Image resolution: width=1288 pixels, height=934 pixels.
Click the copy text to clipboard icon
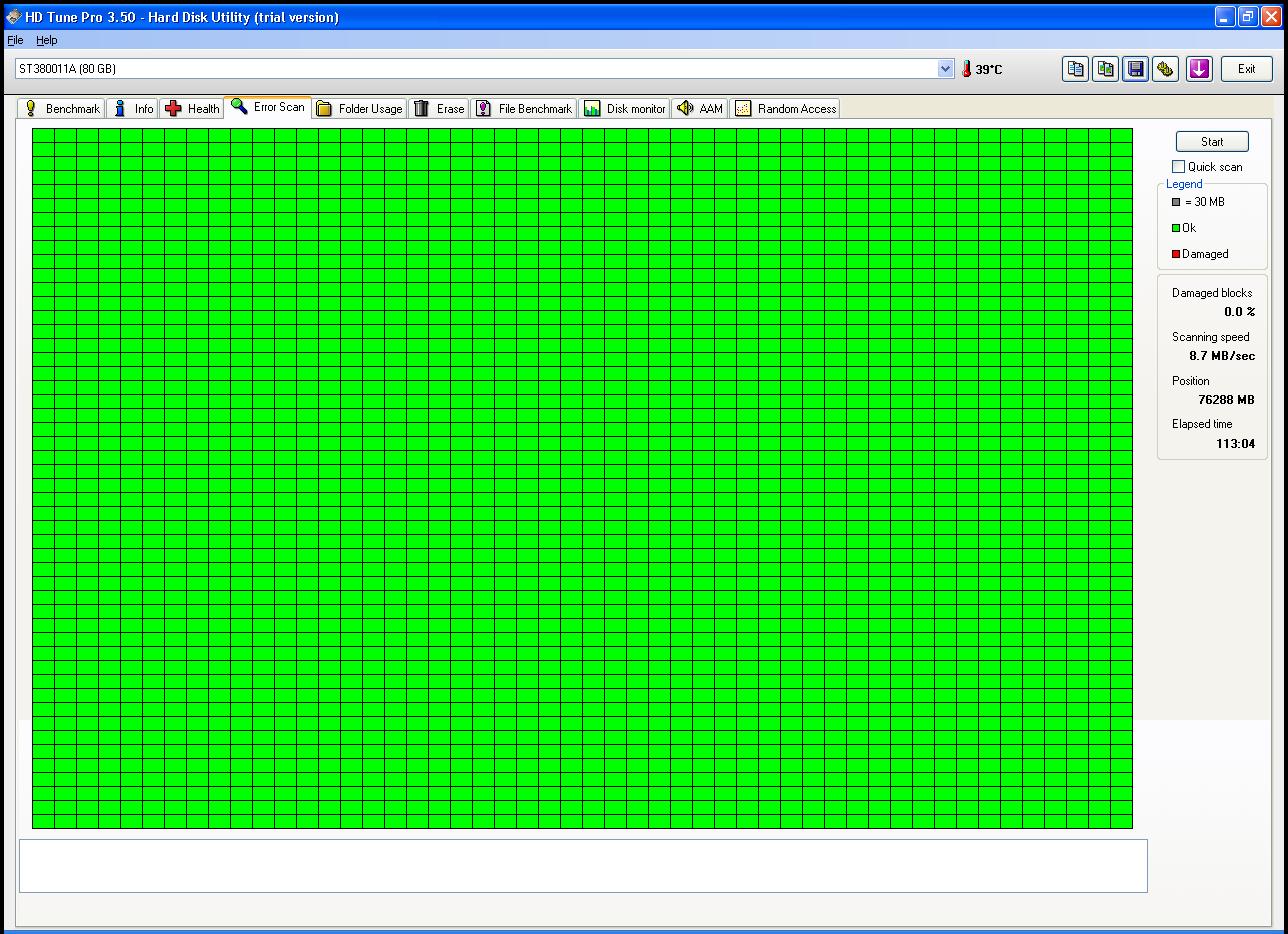click(1075, 69)
